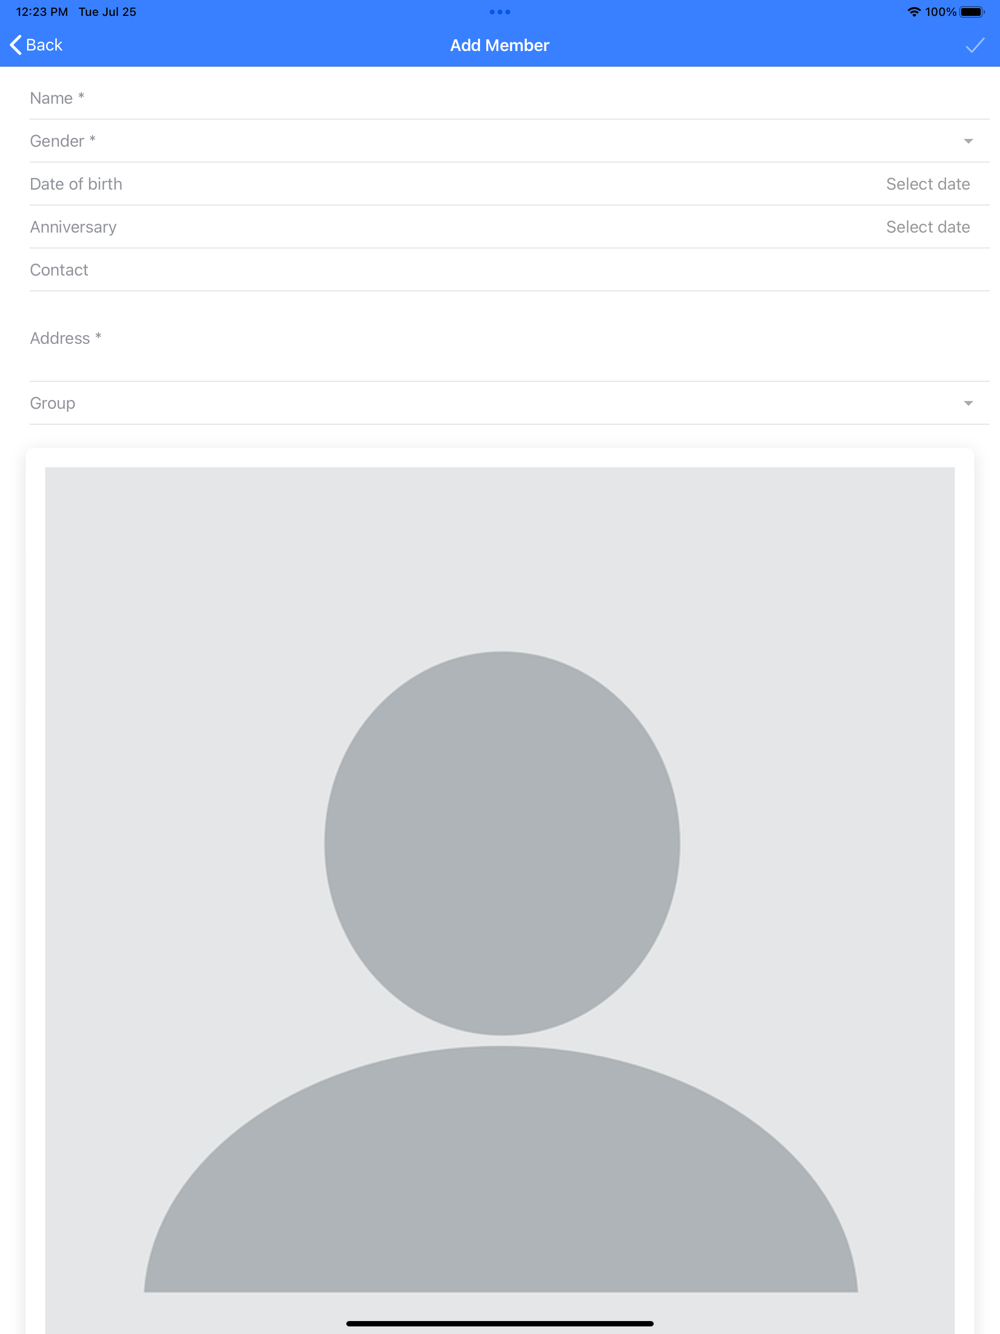This screenshot has height=1334, width=1000.
Task: Tap the back chevron arrow icon
Action: point(15,45)
